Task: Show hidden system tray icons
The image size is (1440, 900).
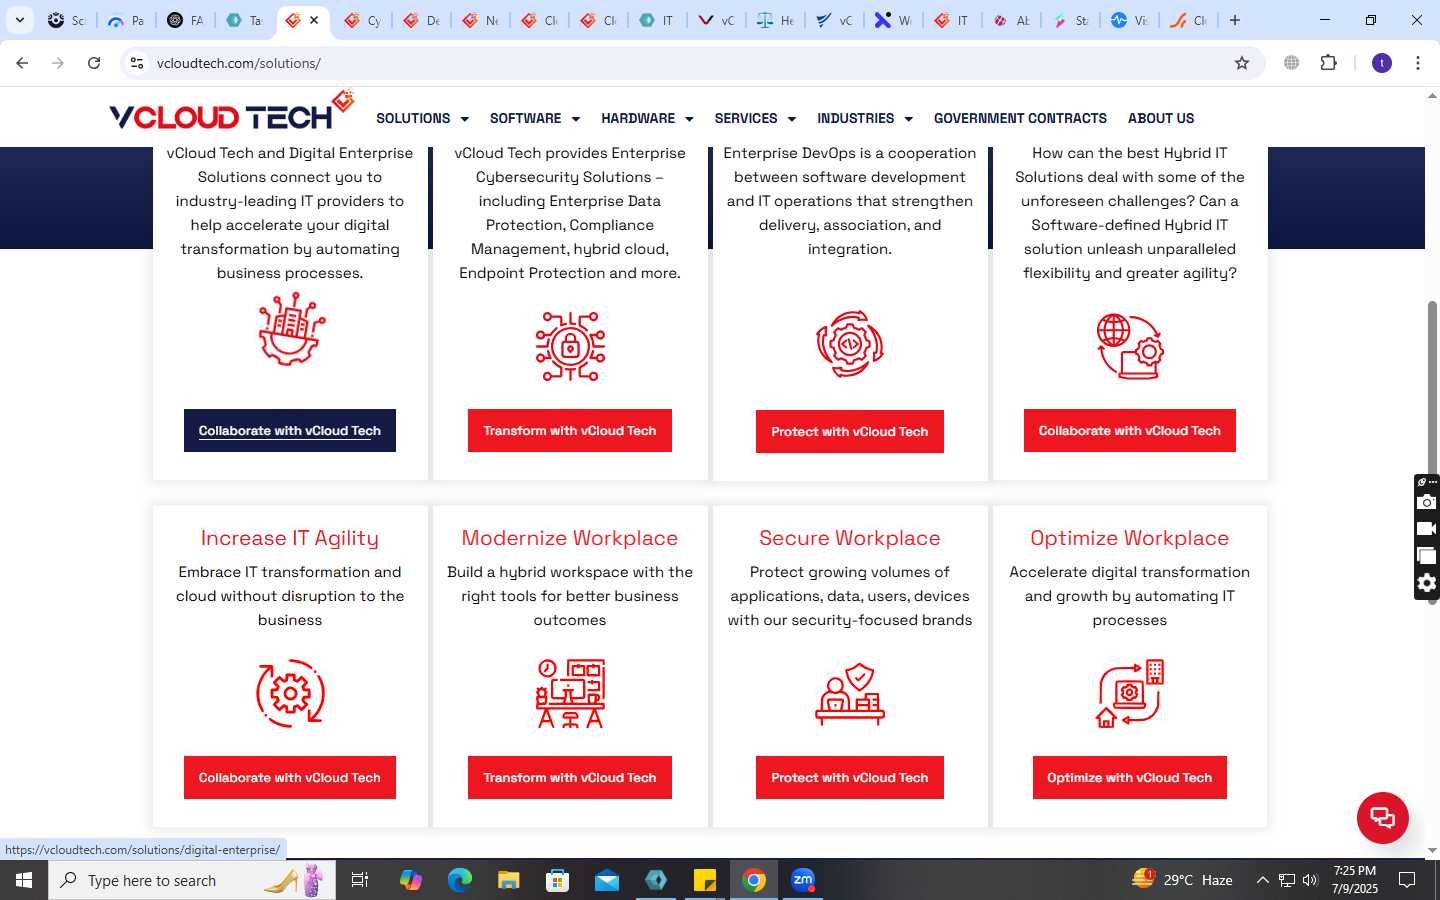Action: pyautogui.click(x=1262, y=880)
